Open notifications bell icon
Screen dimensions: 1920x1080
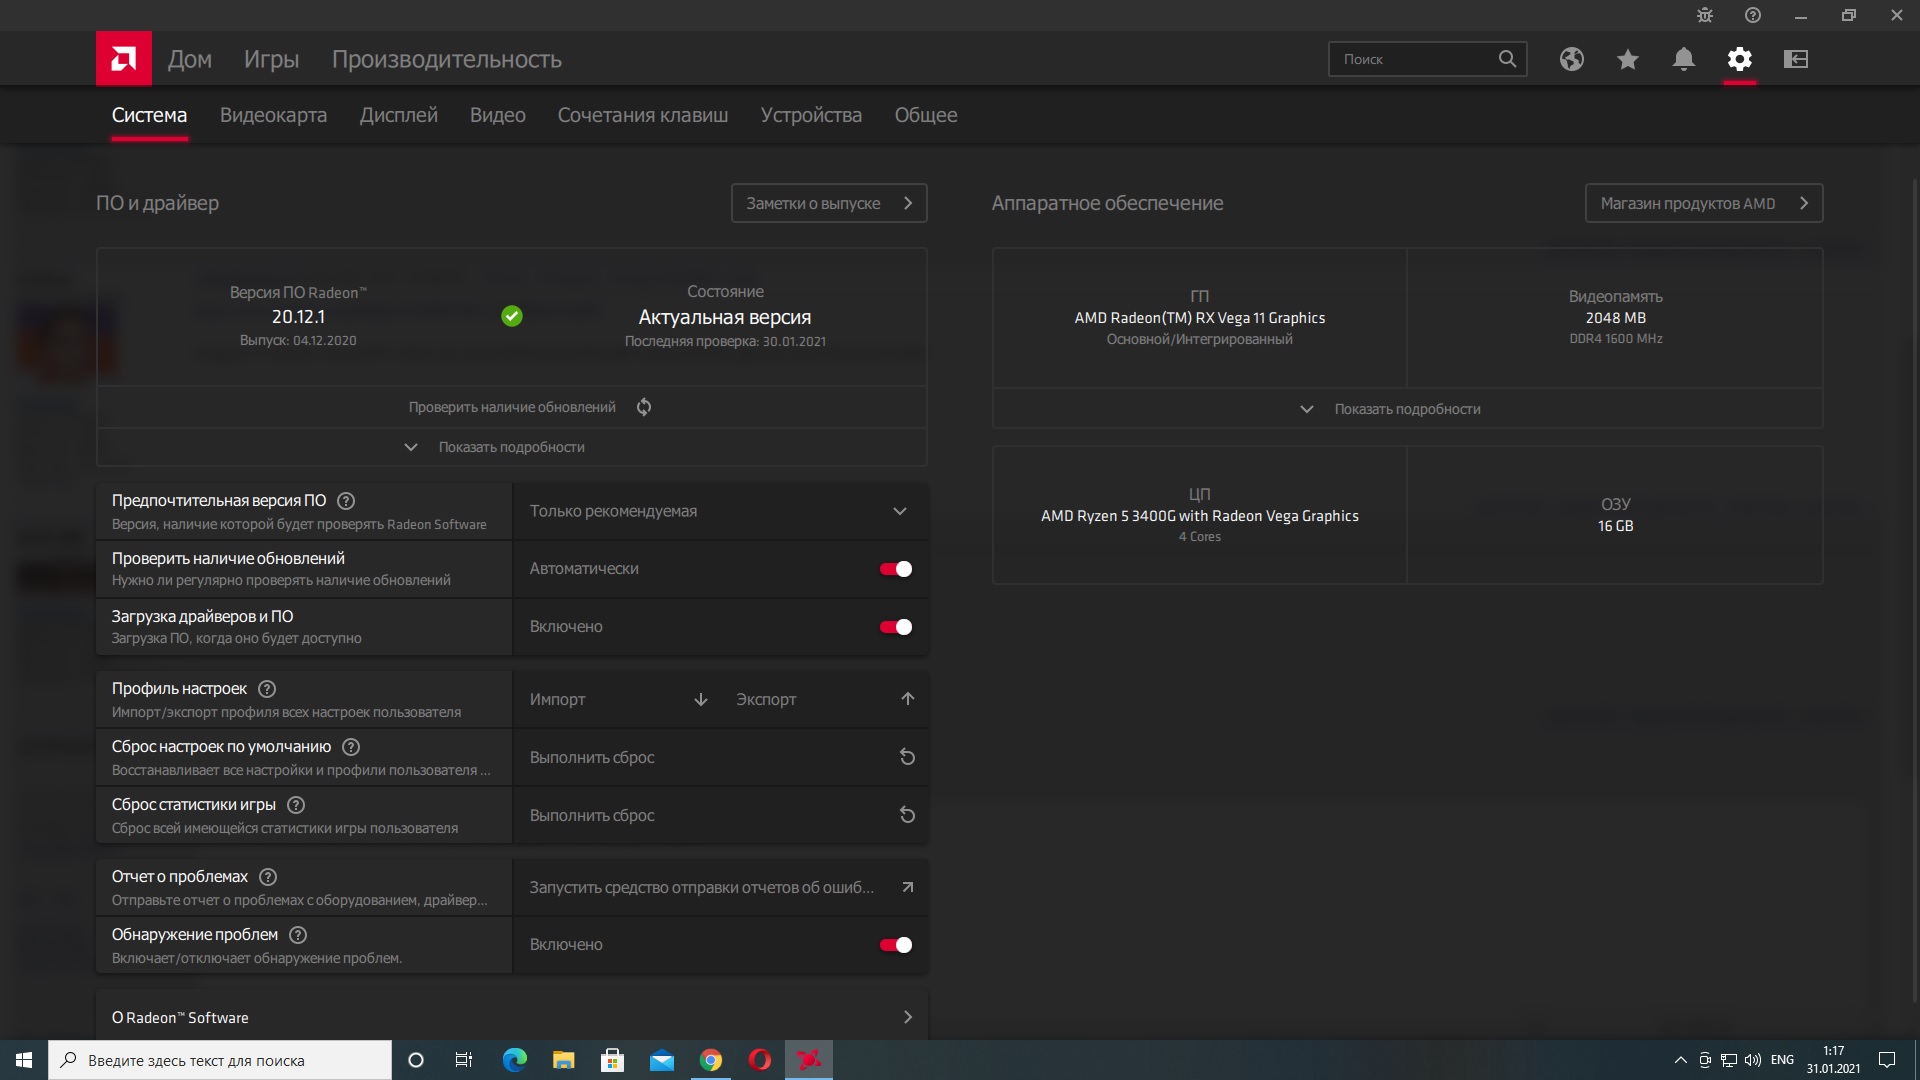point(1683,59)
